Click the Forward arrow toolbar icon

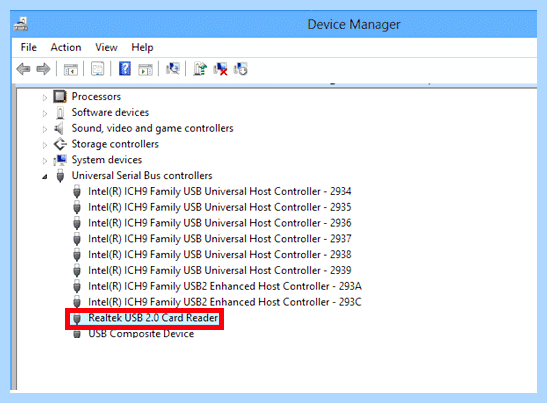[43, 69]
